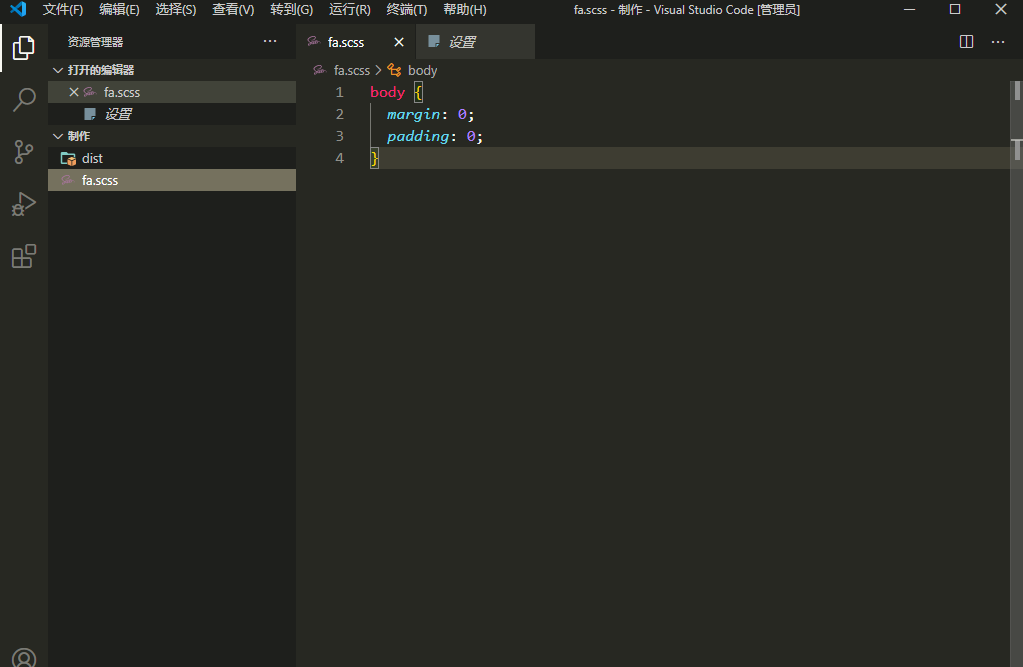
Task: Click the VS Code logo icon
Action: pos(18,9)
